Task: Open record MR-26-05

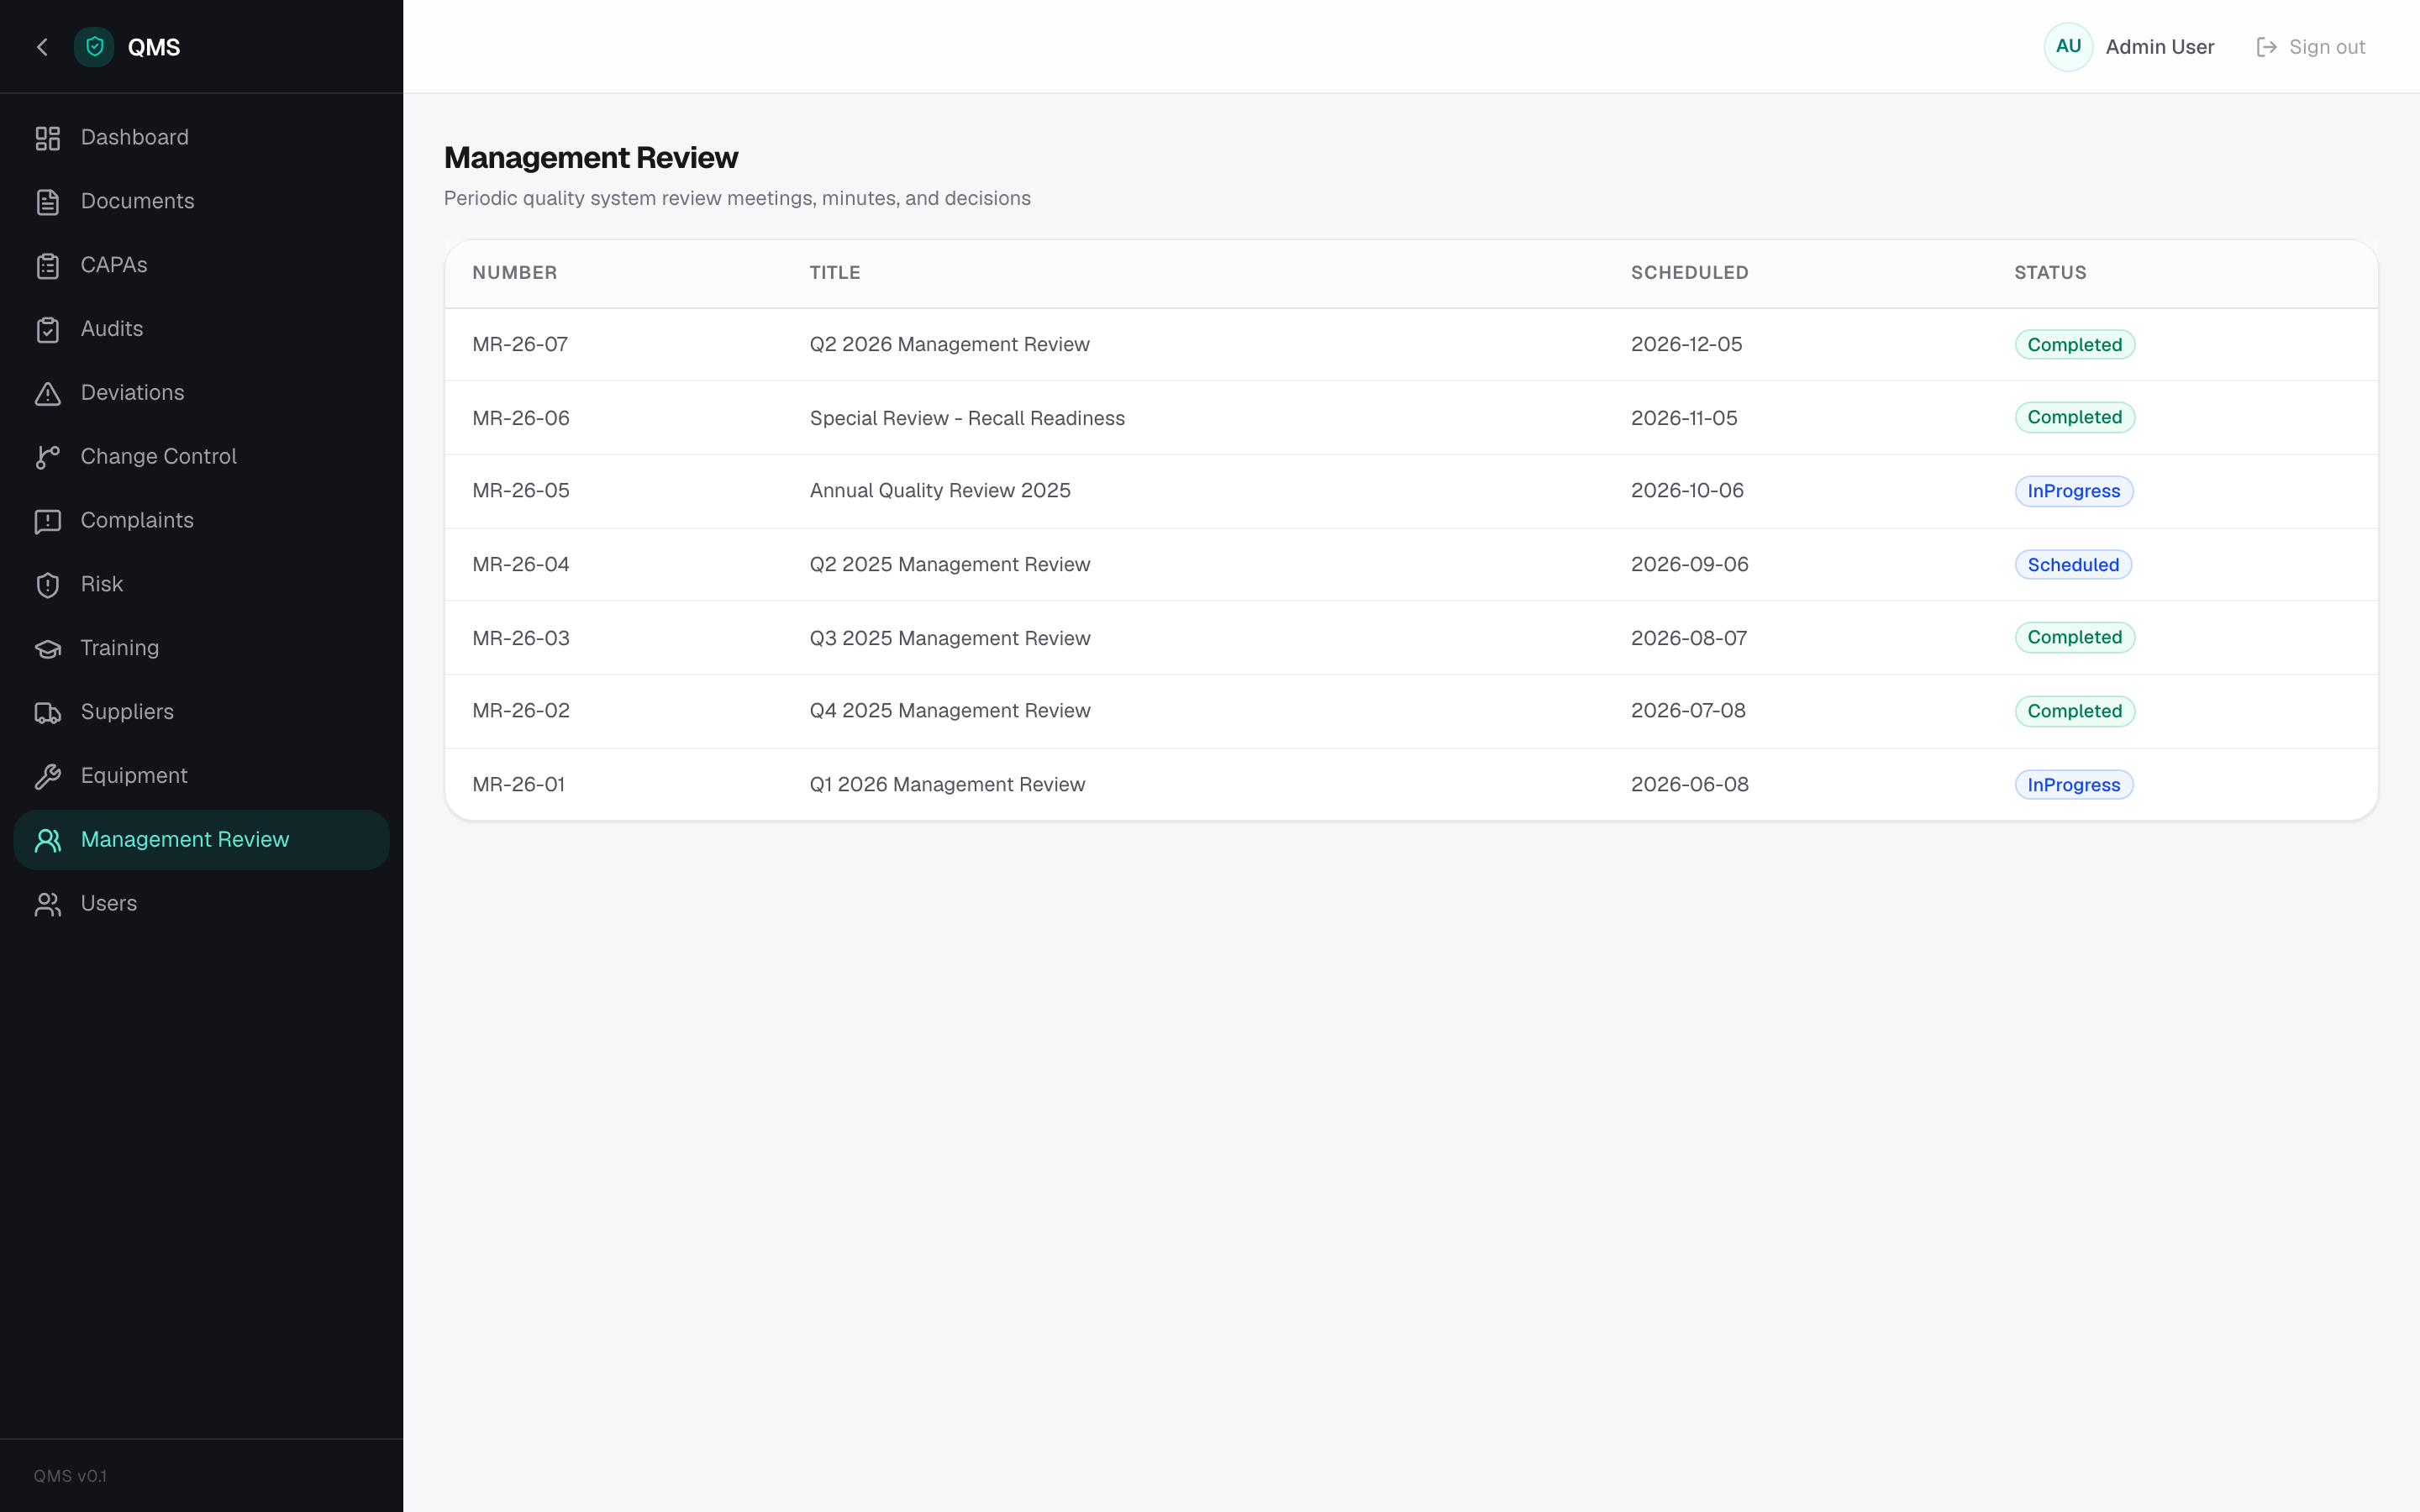Action: [x=1411, y=491]
